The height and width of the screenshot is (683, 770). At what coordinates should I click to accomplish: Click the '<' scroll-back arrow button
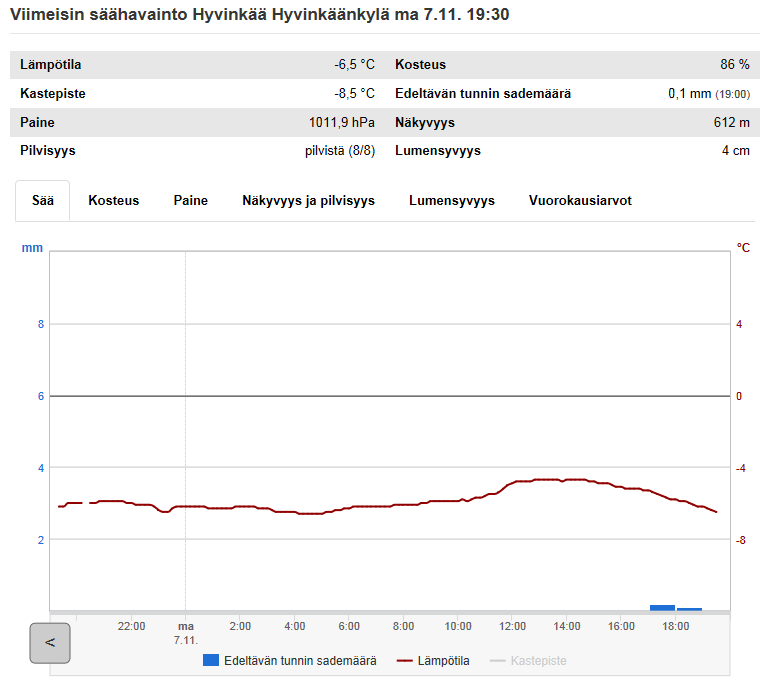[50, 643]
